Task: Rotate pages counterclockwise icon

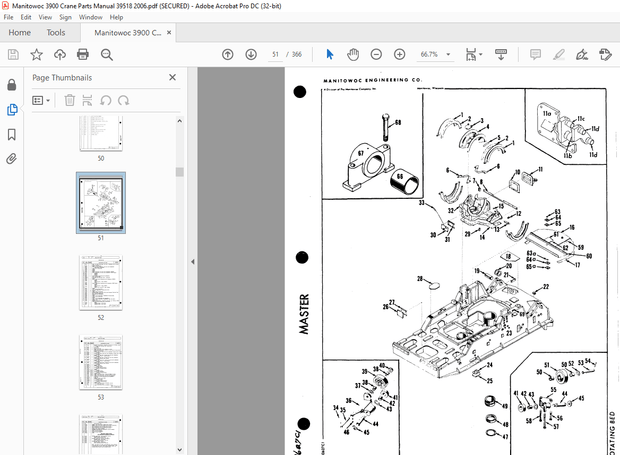Action: pyautogui.click(x=106, y=100)
